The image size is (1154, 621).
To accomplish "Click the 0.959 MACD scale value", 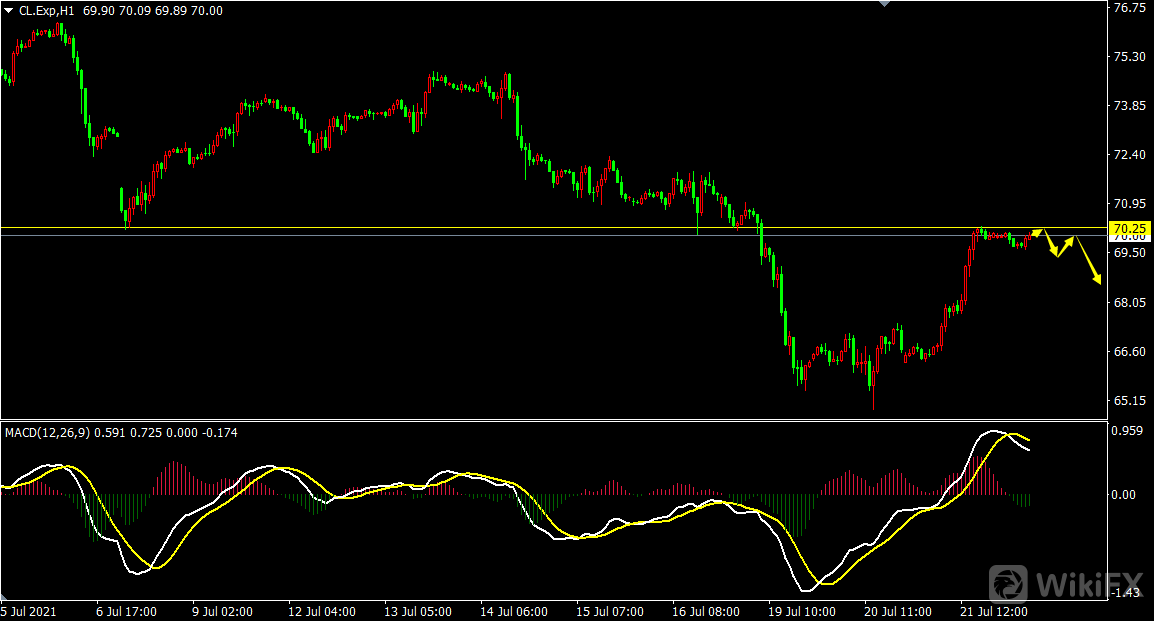I will [1128, 432].
